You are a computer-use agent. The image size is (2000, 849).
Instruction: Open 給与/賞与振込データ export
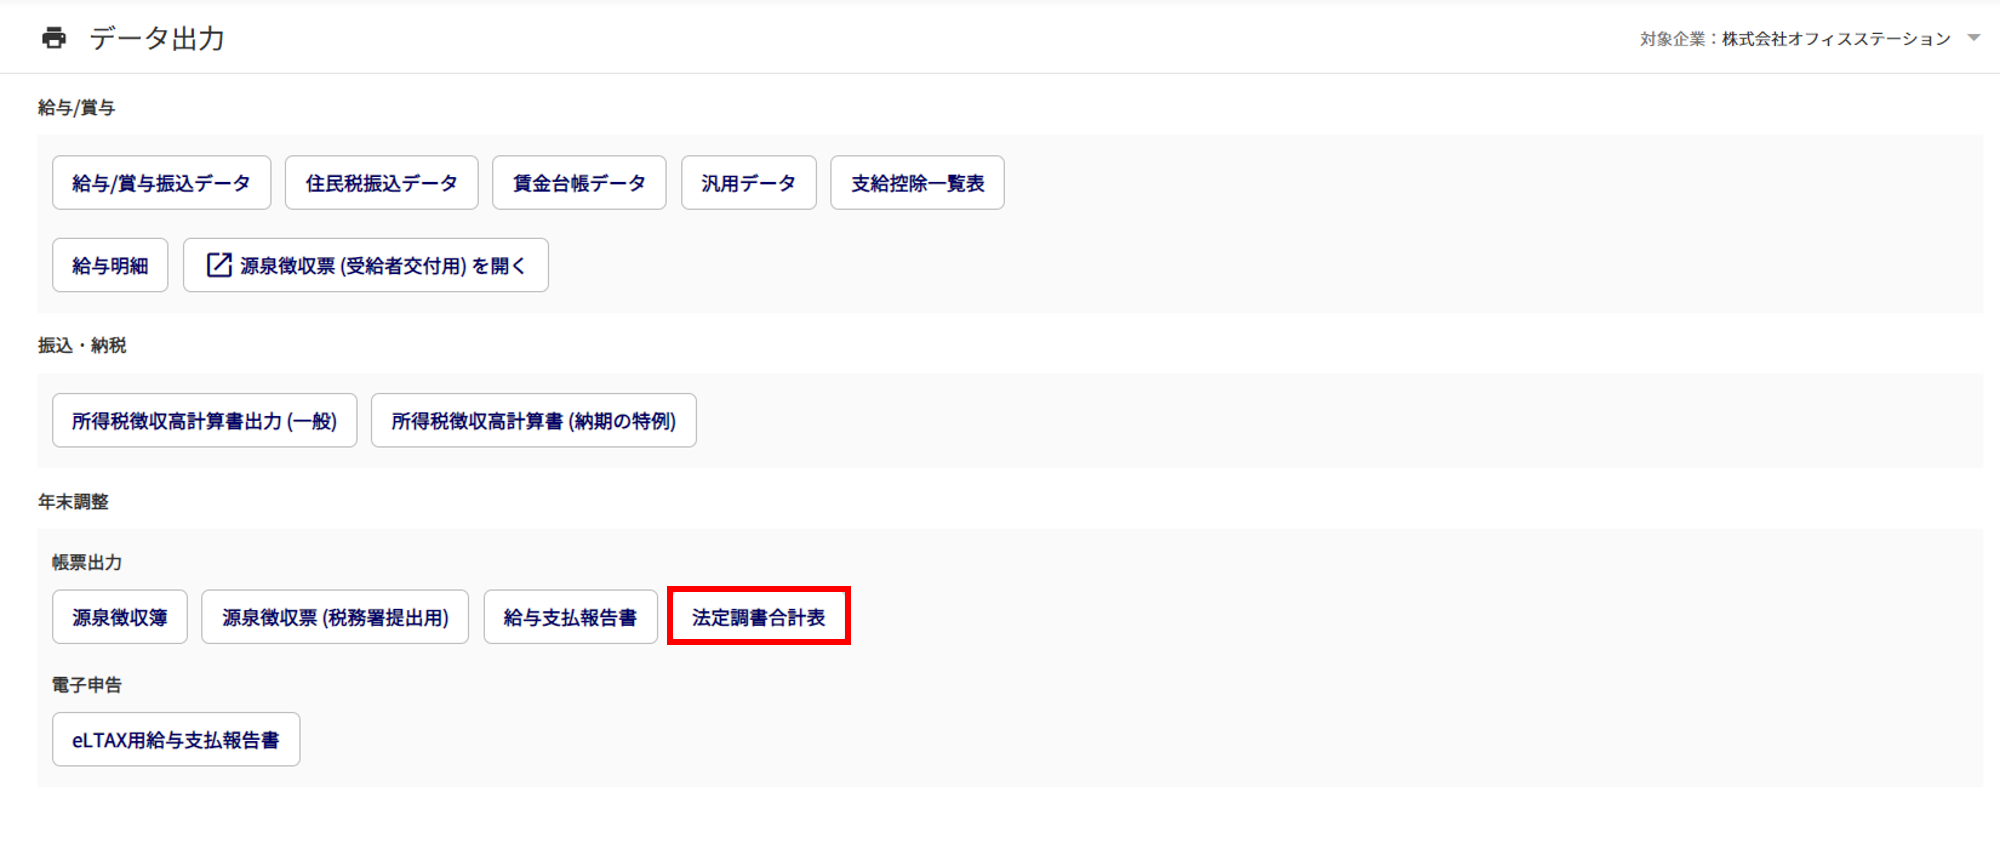(161, 183)
